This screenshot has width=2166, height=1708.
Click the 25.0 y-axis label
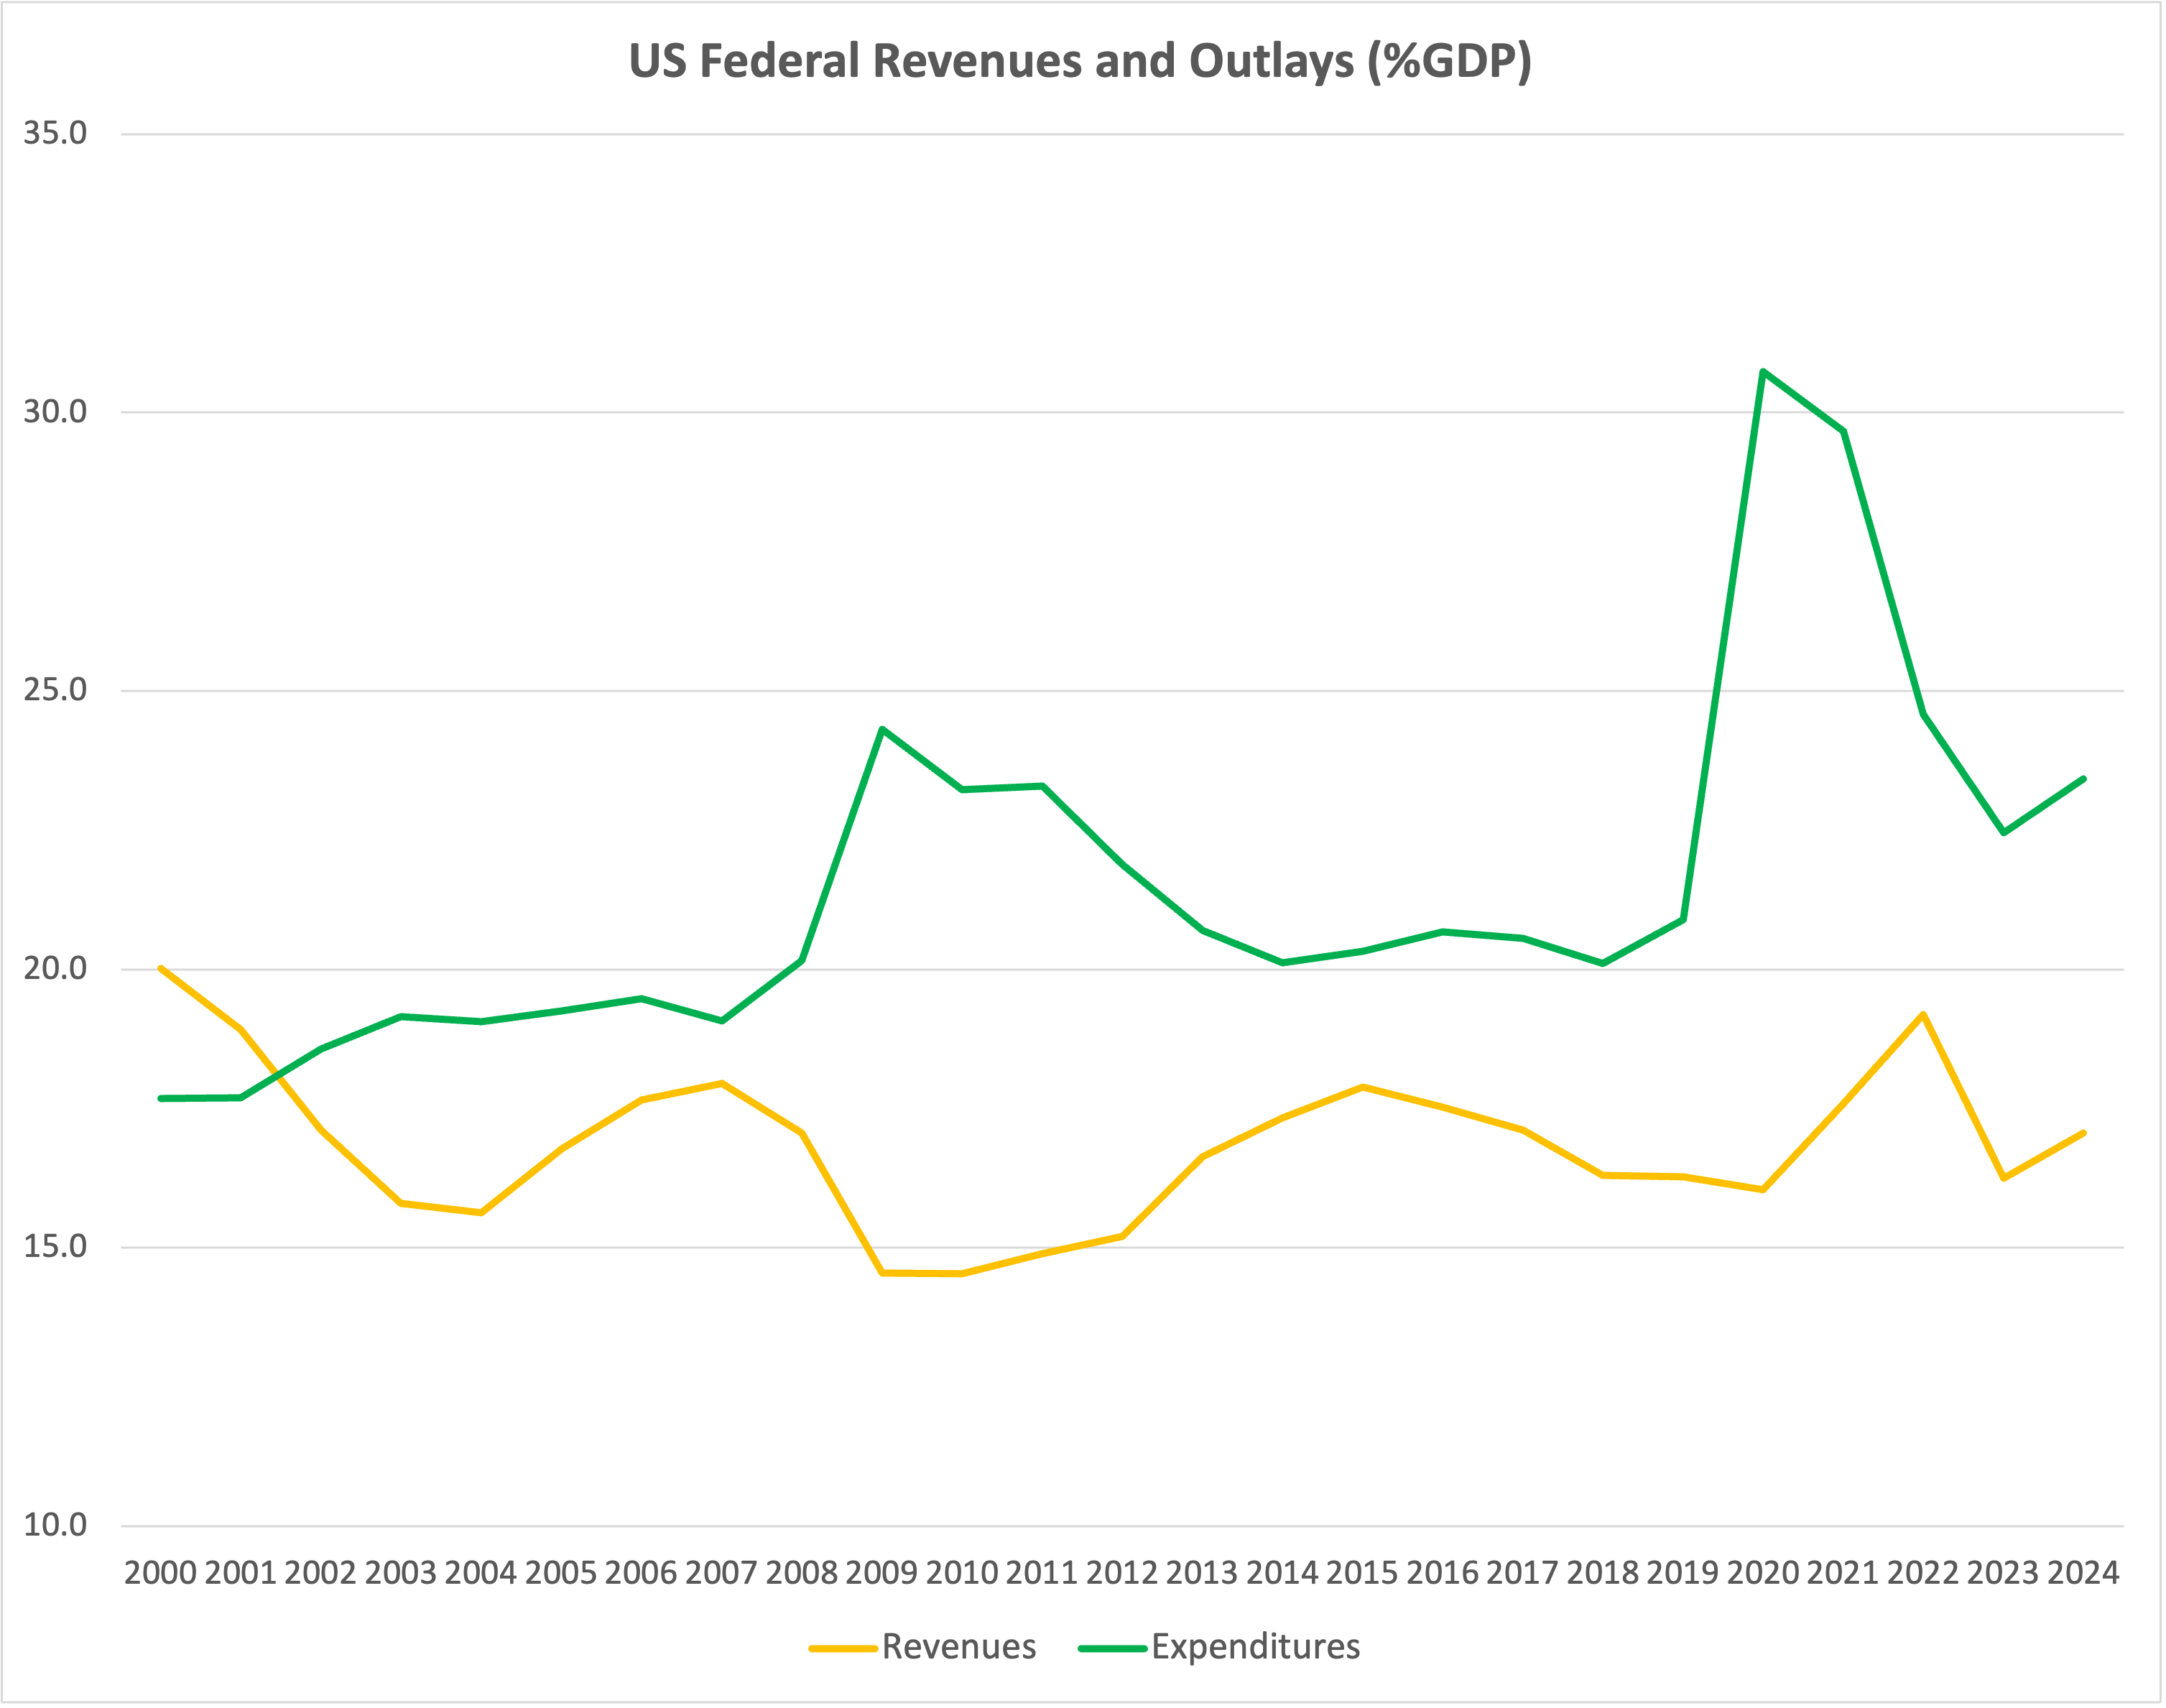(x=55, y=690)
